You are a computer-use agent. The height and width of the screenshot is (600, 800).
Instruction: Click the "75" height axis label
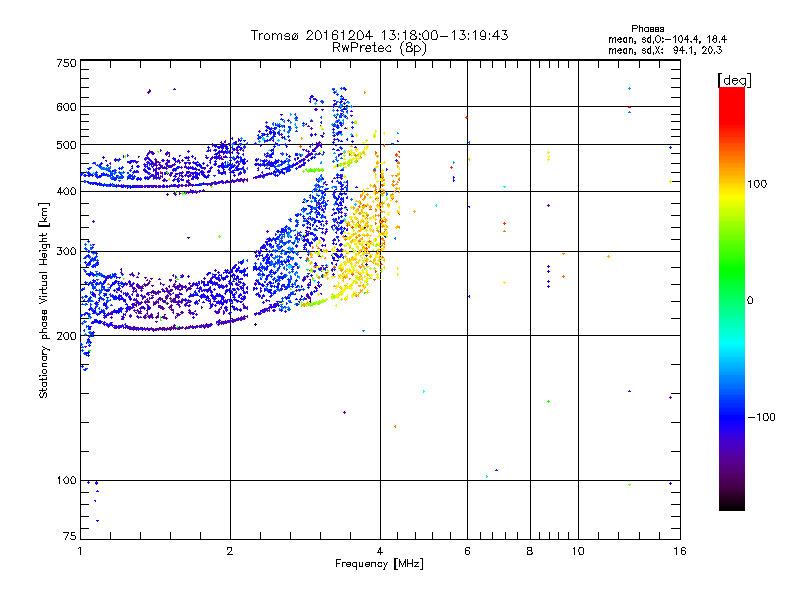coord(70,536)
